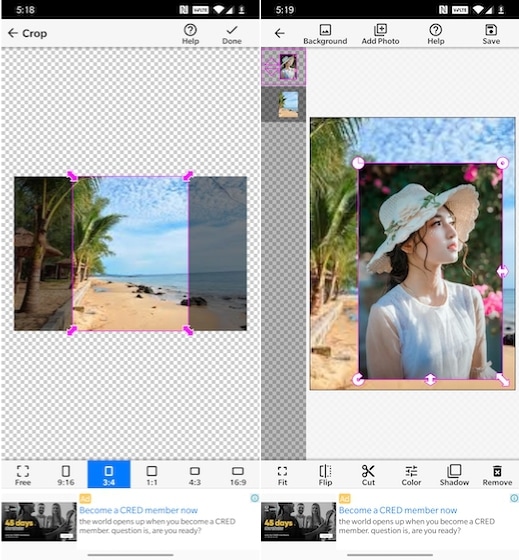Select the 16:9 crop ratio

click(x=238, y=475)
